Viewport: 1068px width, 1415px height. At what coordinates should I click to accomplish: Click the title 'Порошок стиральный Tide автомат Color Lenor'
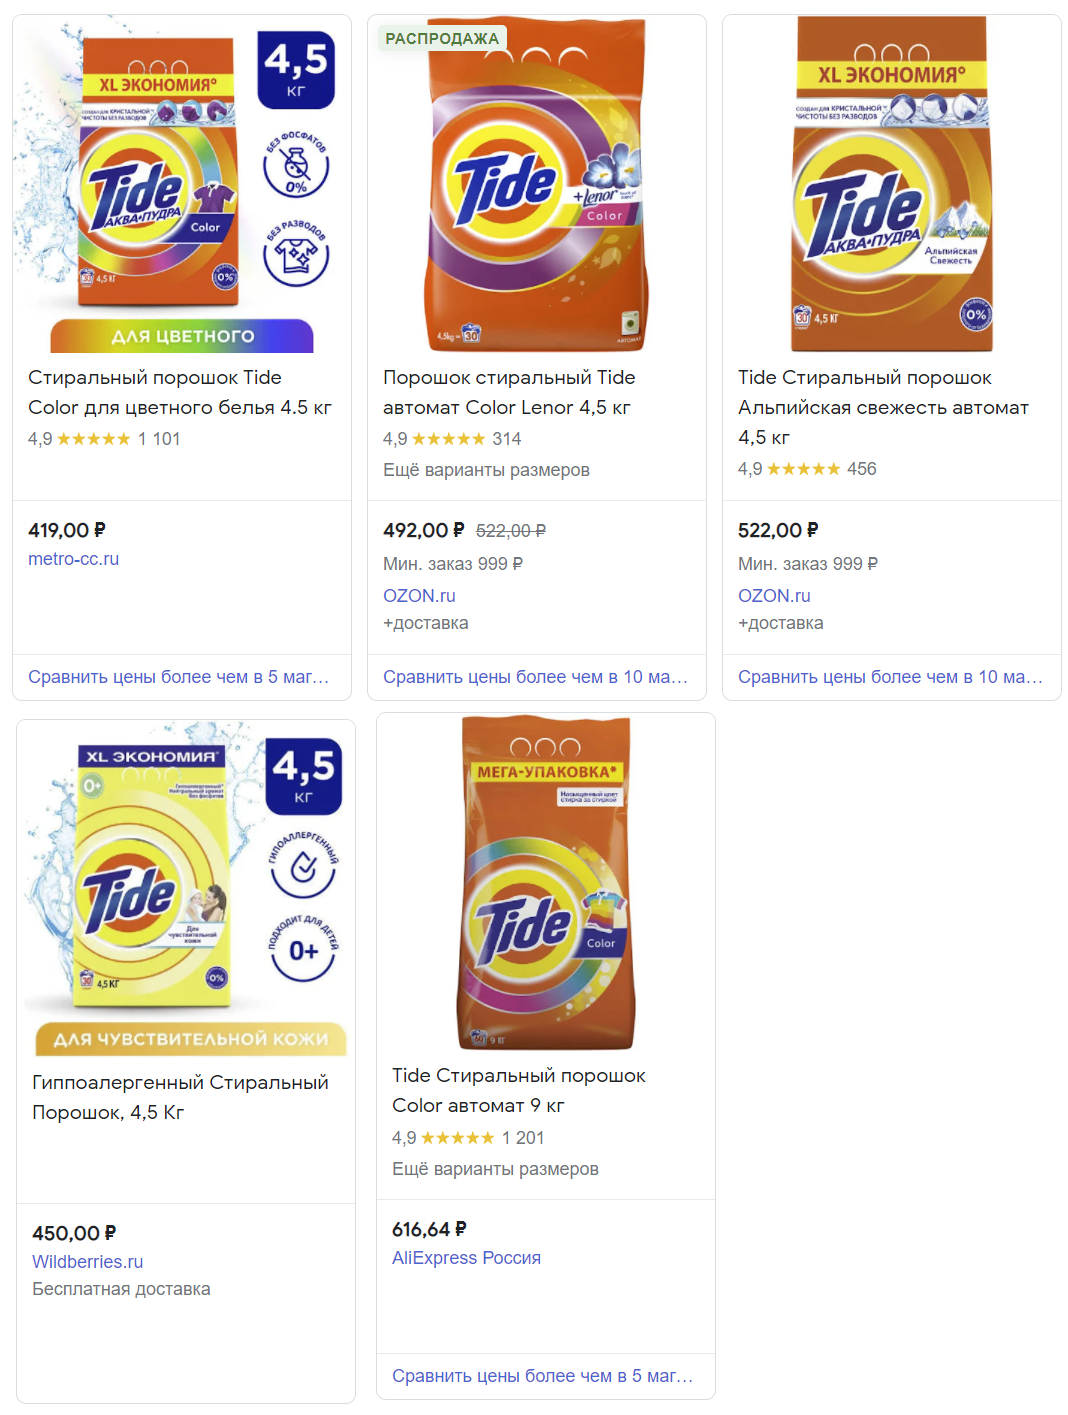coord(508,392)
